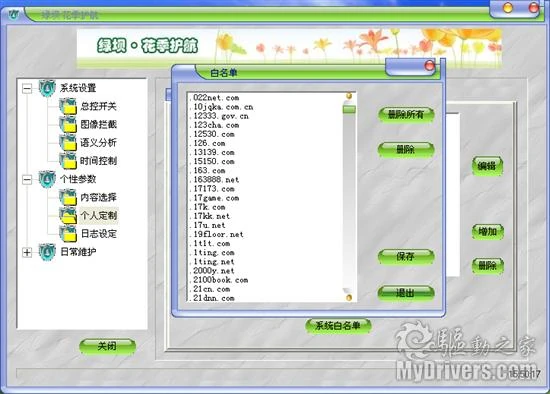Select .123cha.com in whitelist

(214, 125)
